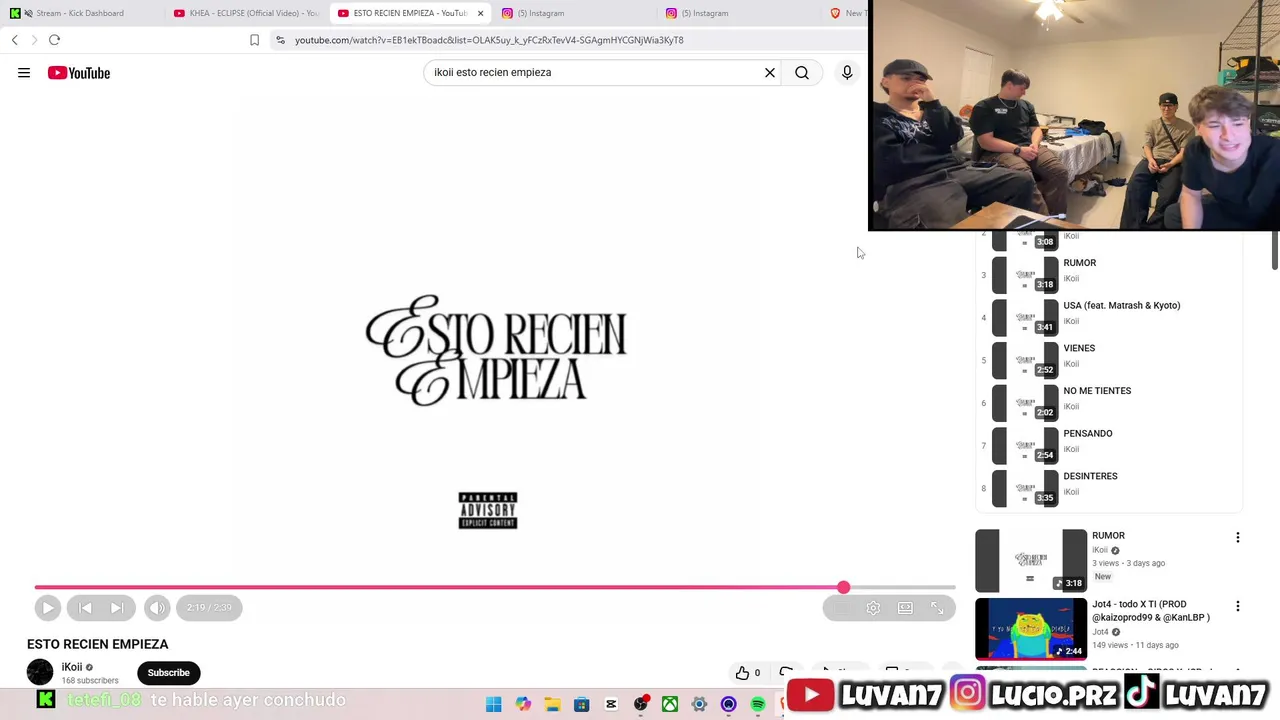Image resolution: width=1280 pixels, height=720 pixels.
Task: Grab the progress bar playhead knob
Action: coord(844,588)
